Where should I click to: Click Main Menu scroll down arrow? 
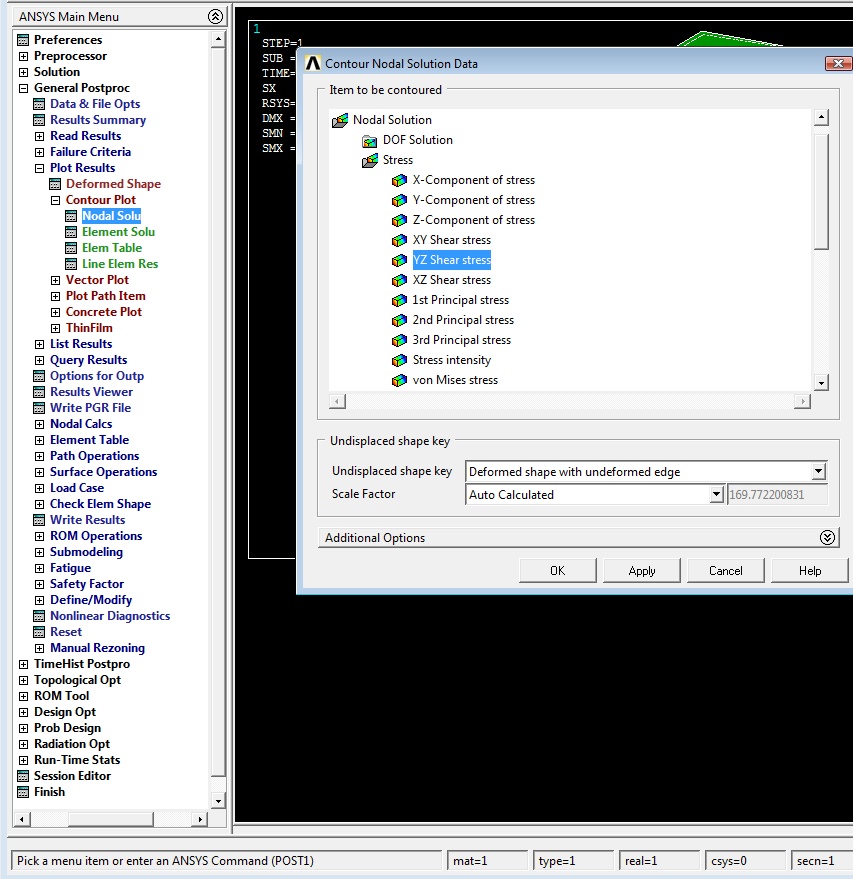coord(218,801)
